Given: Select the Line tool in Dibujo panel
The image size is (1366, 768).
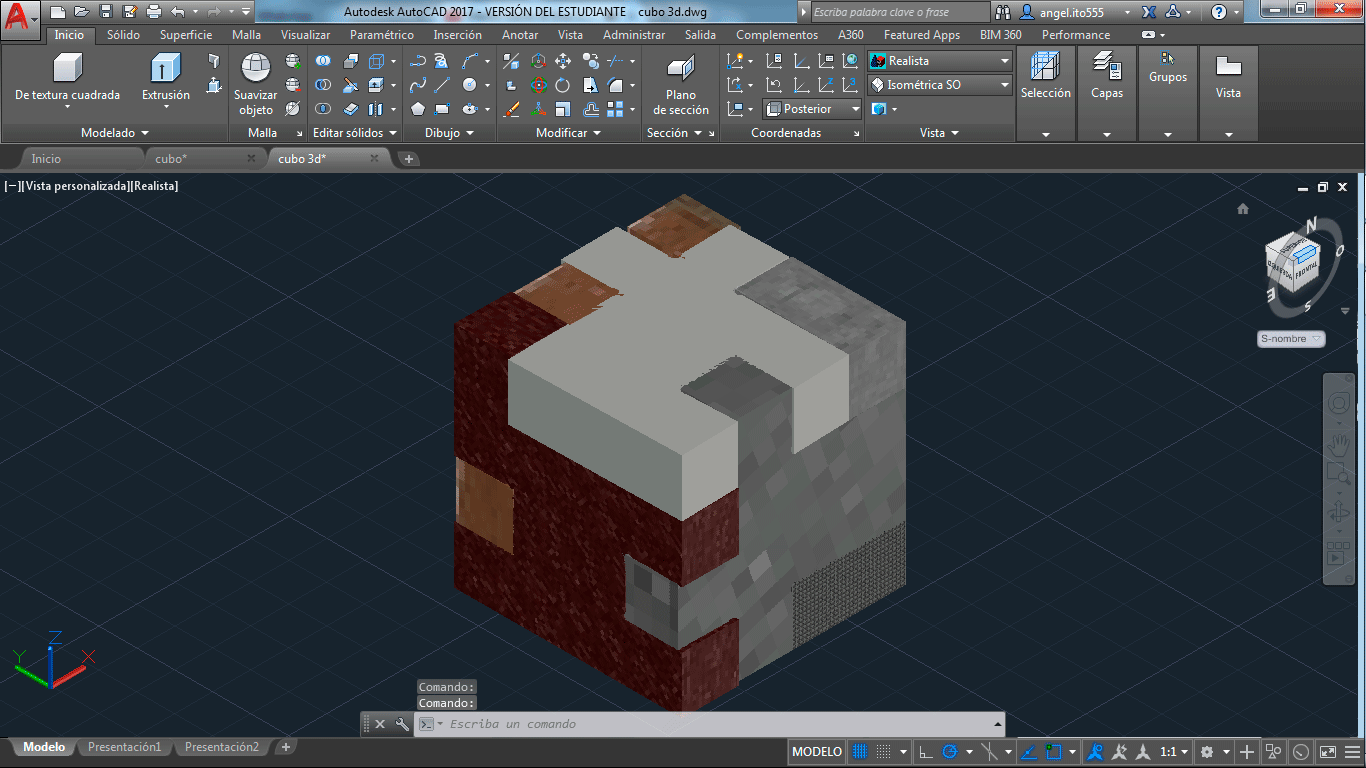Looking at the screenshot, I should click(x=442, y=85).
